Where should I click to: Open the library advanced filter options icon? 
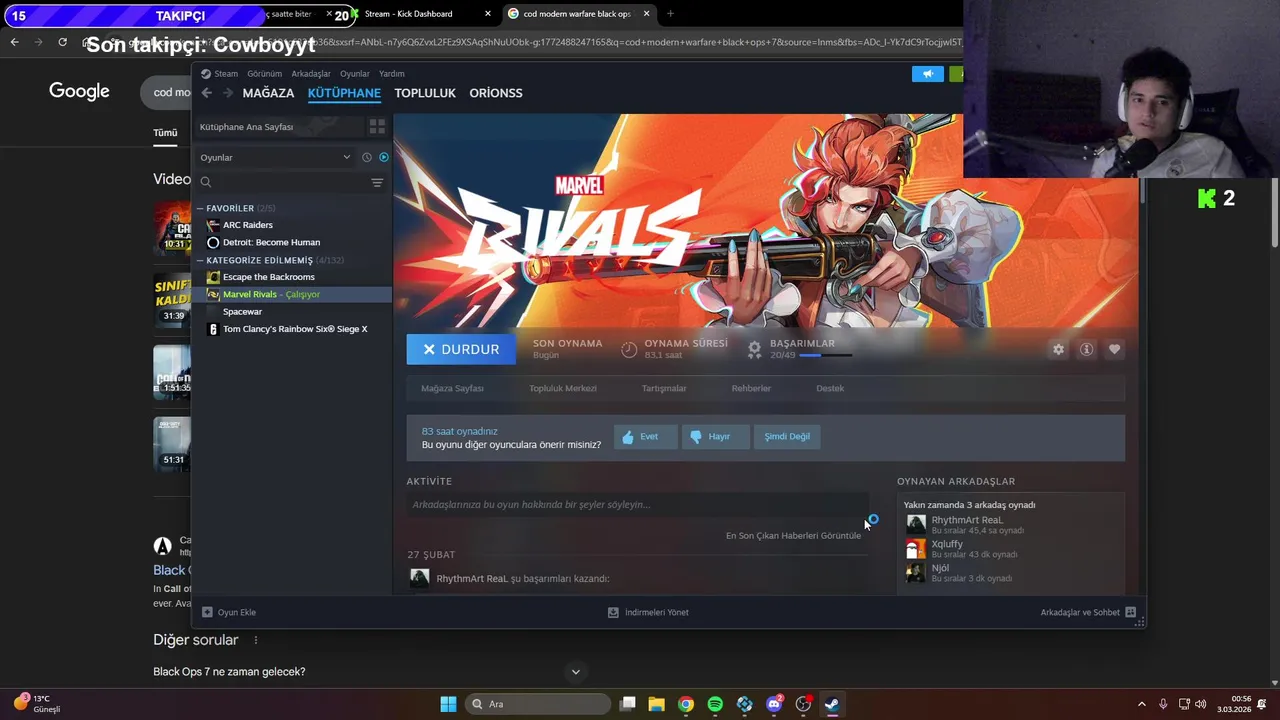pyautogui.click(x=377, y=182)
